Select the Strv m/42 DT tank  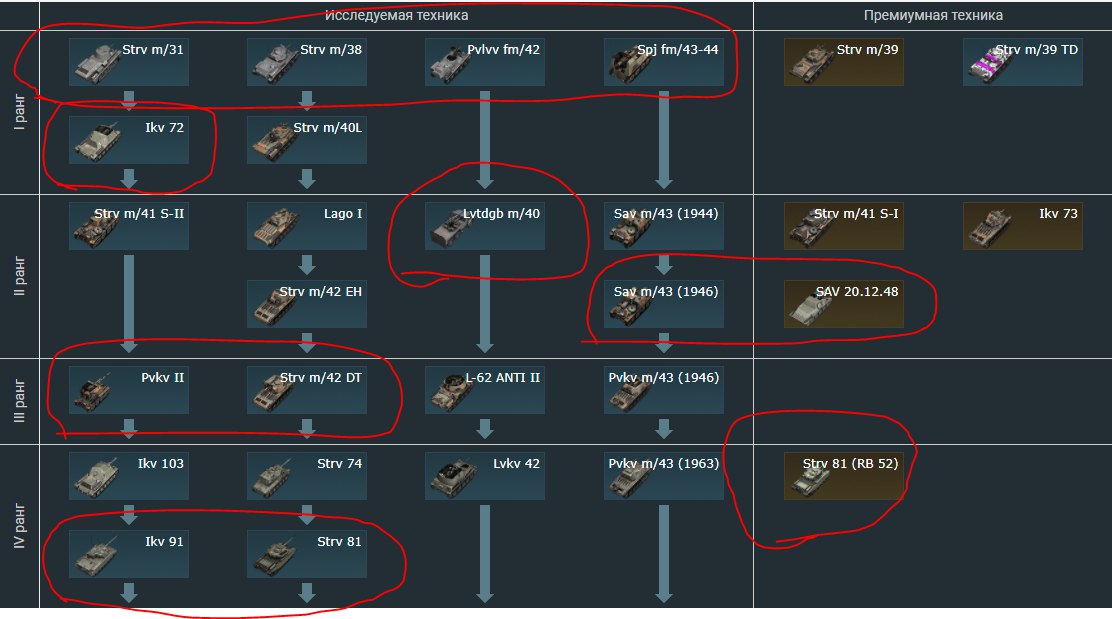(x=307, y=390)
